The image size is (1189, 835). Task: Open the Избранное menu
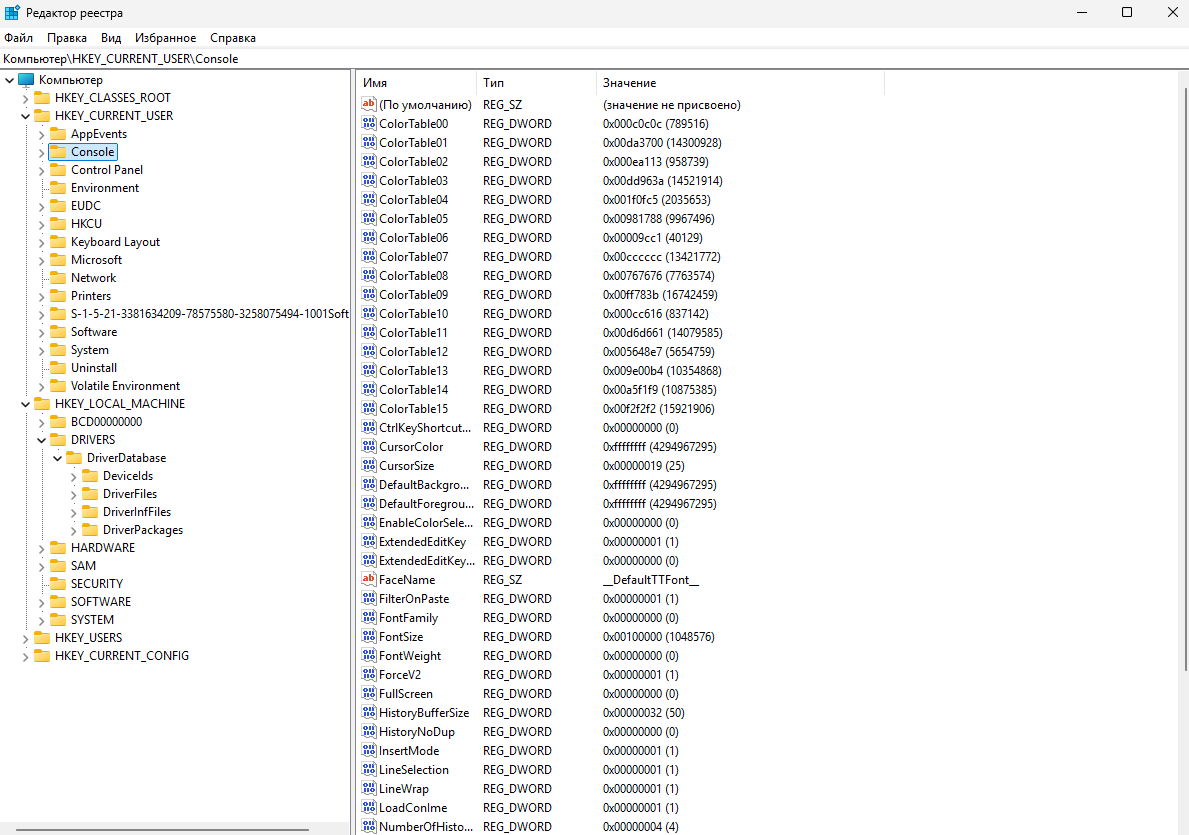click(x=165, y=38)
